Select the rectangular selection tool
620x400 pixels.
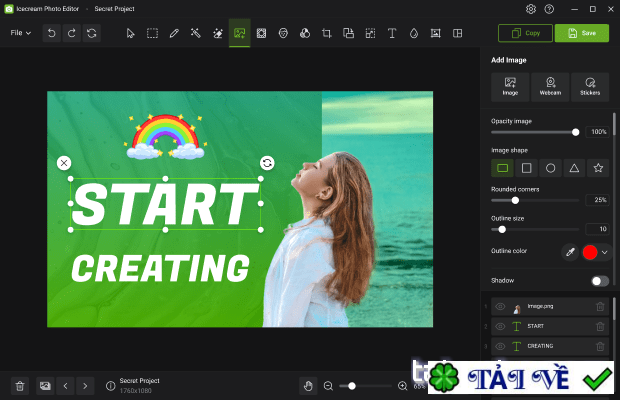pyautogui.click(x=152, y=33)
